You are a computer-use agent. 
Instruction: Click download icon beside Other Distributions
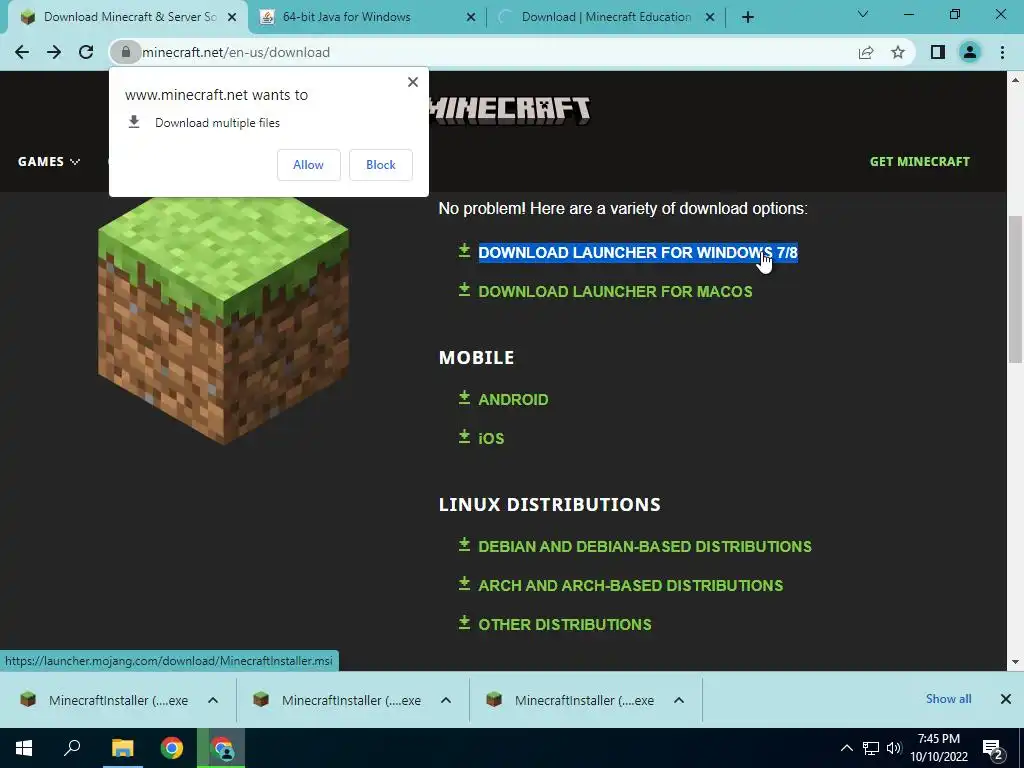click(464, 622)
